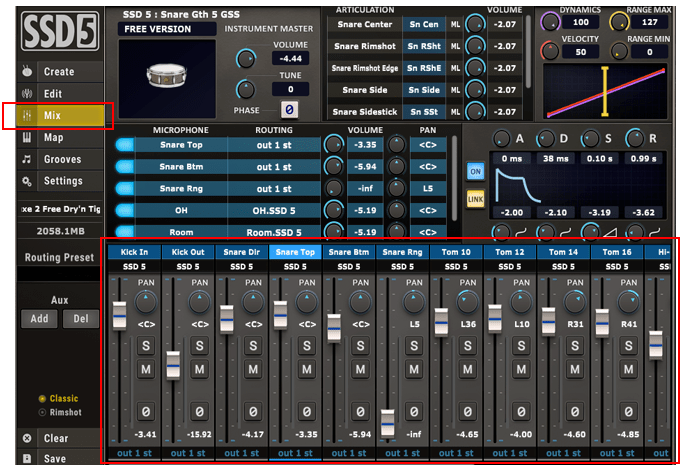Click the Range Max value field 127
This screenshot has height=470, width=685.
650,22
